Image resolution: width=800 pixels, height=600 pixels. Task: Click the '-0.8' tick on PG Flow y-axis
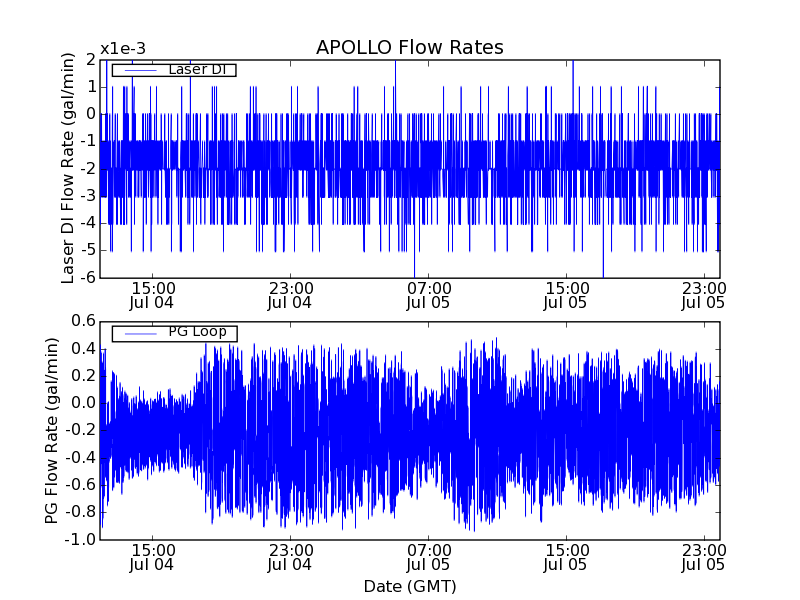pos(81,512)
